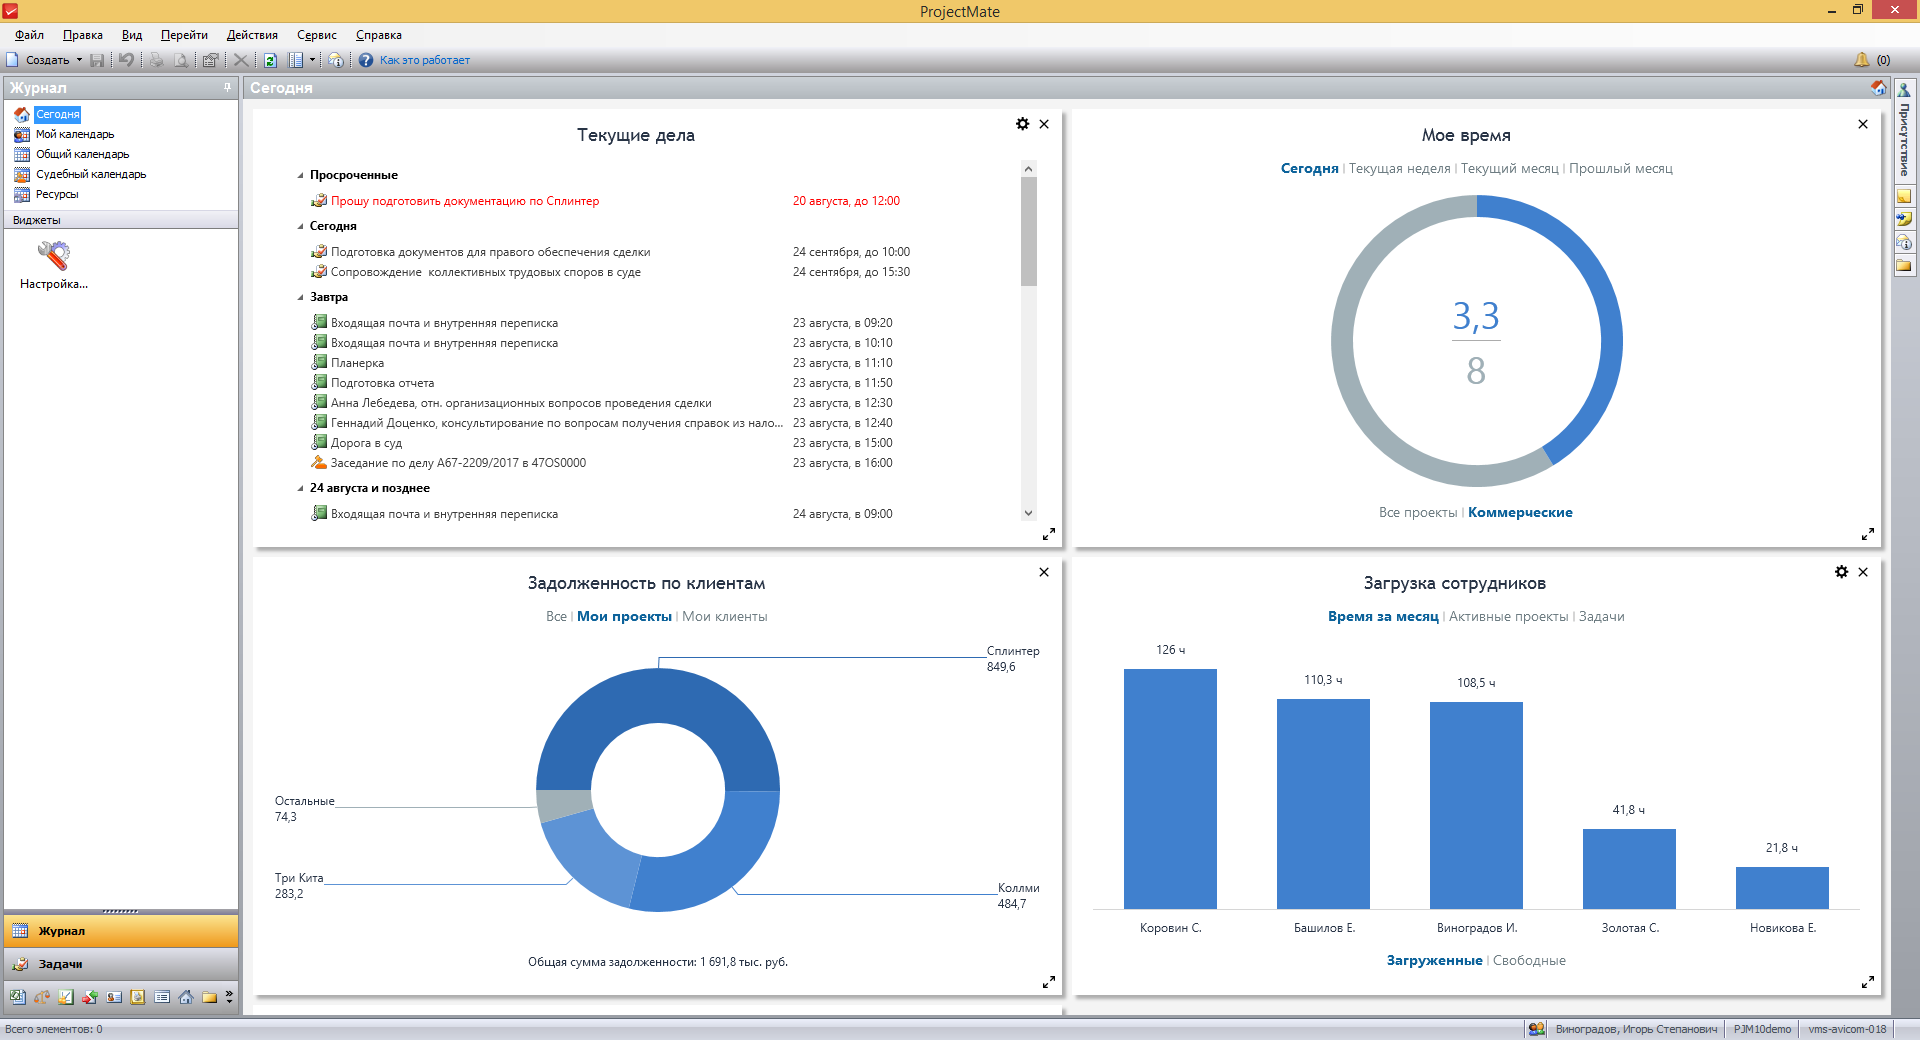Switch Мое время to Текущая неделя
Viewport: 1920px width, 1040px height.
(x=1399, y=169)
